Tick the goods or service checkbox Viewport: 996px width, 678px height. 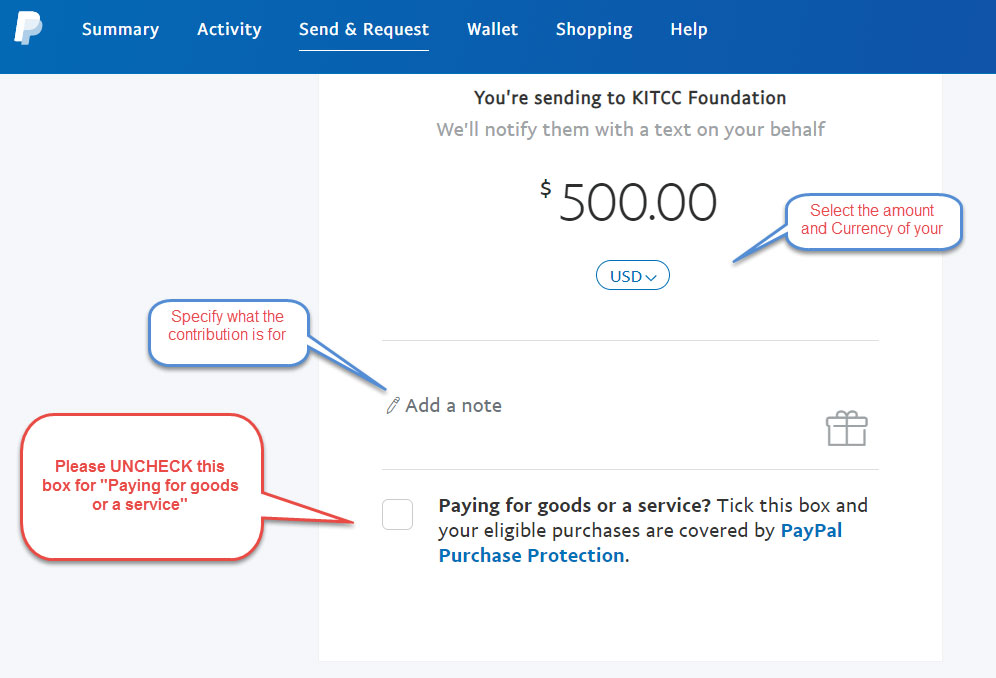[397, 515]
